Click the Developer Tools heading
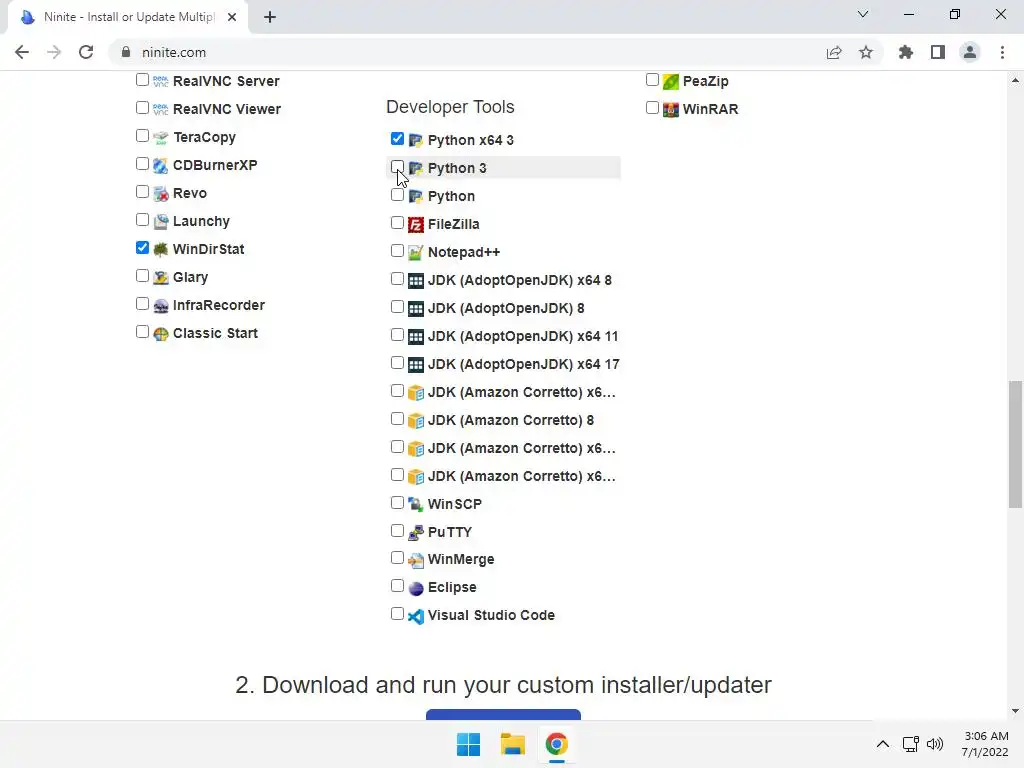 [450, 106]
